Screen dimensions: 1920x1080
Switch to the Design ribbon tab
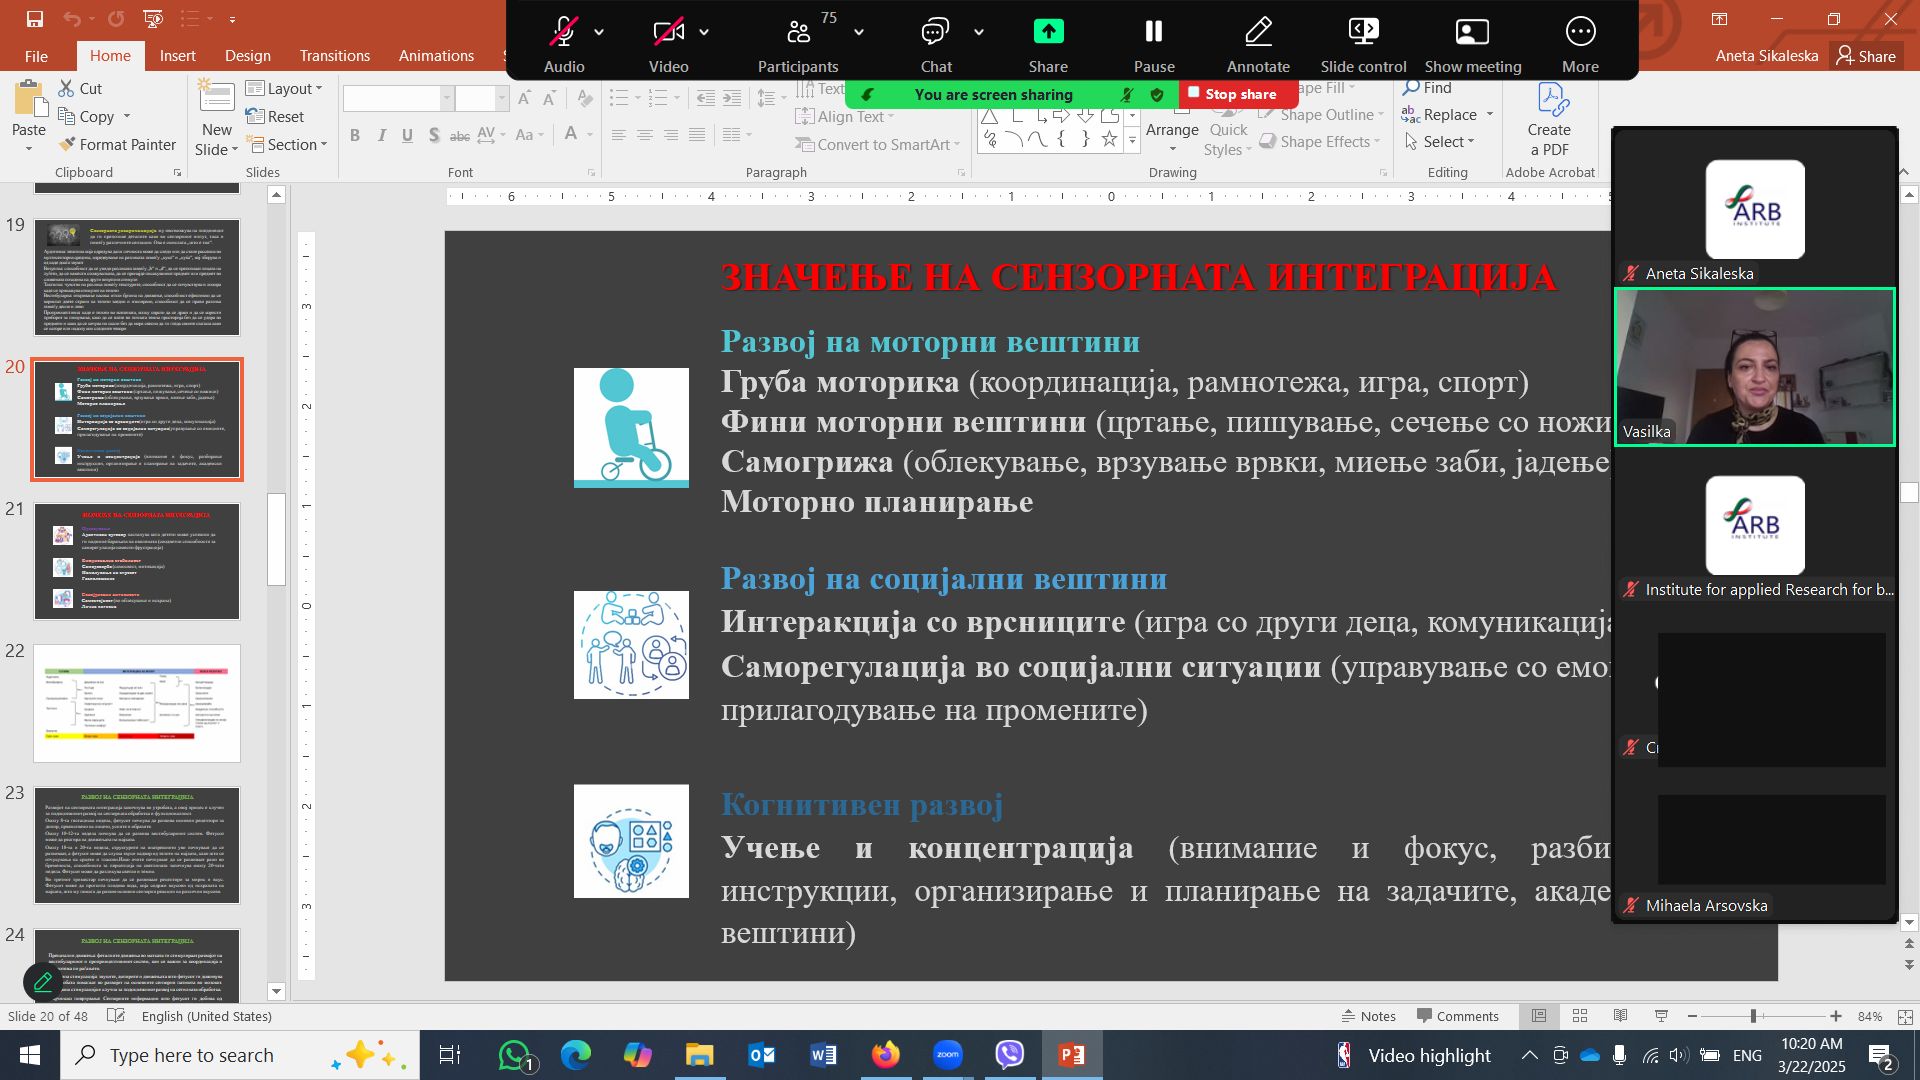(247, 56)
